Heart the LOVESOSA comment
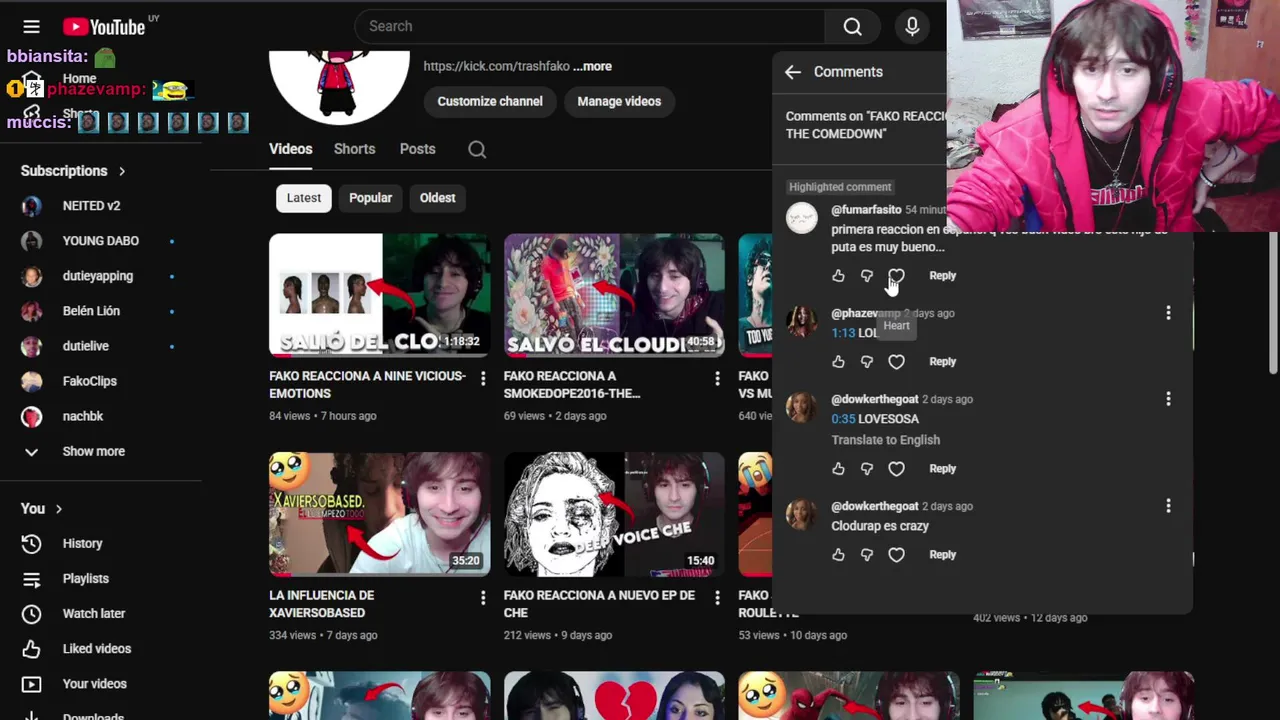 [896, 469]
